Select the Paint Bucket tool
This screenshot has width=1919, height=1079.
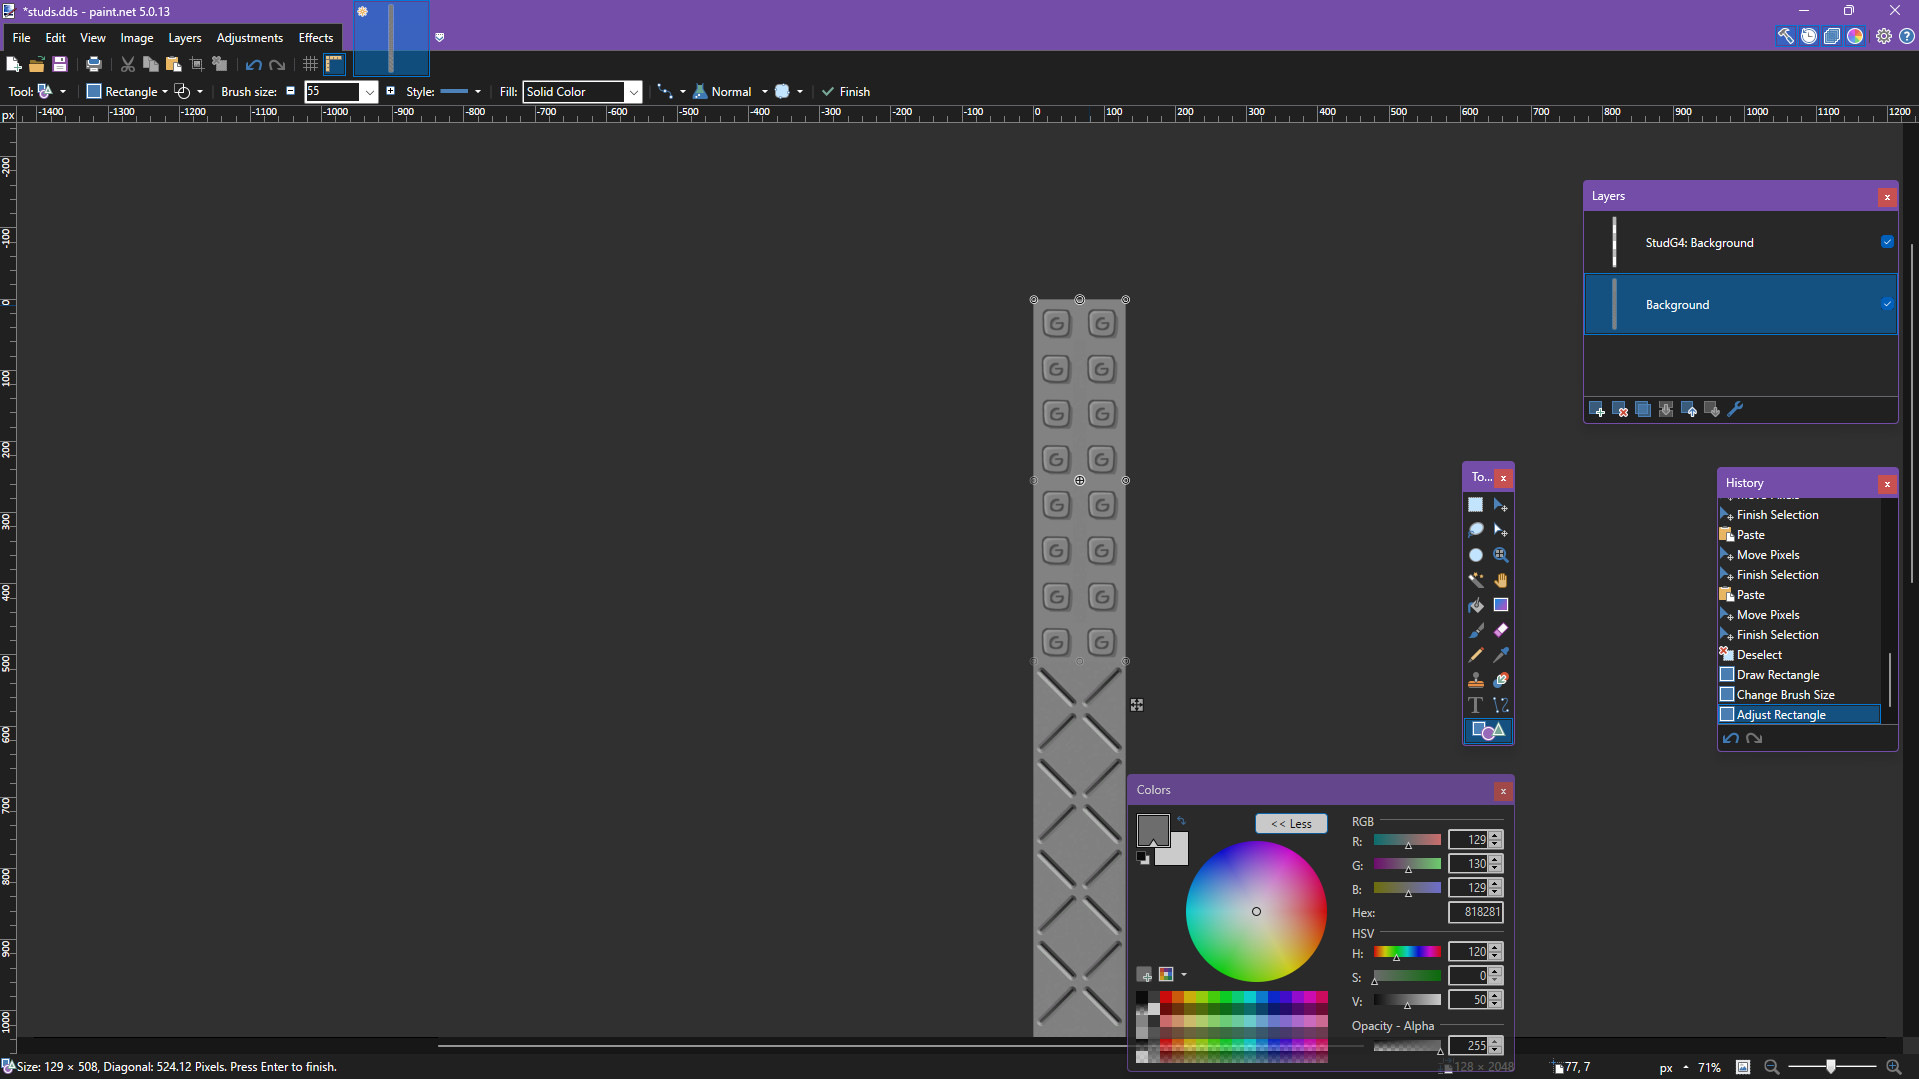(x=1475, y=605)
